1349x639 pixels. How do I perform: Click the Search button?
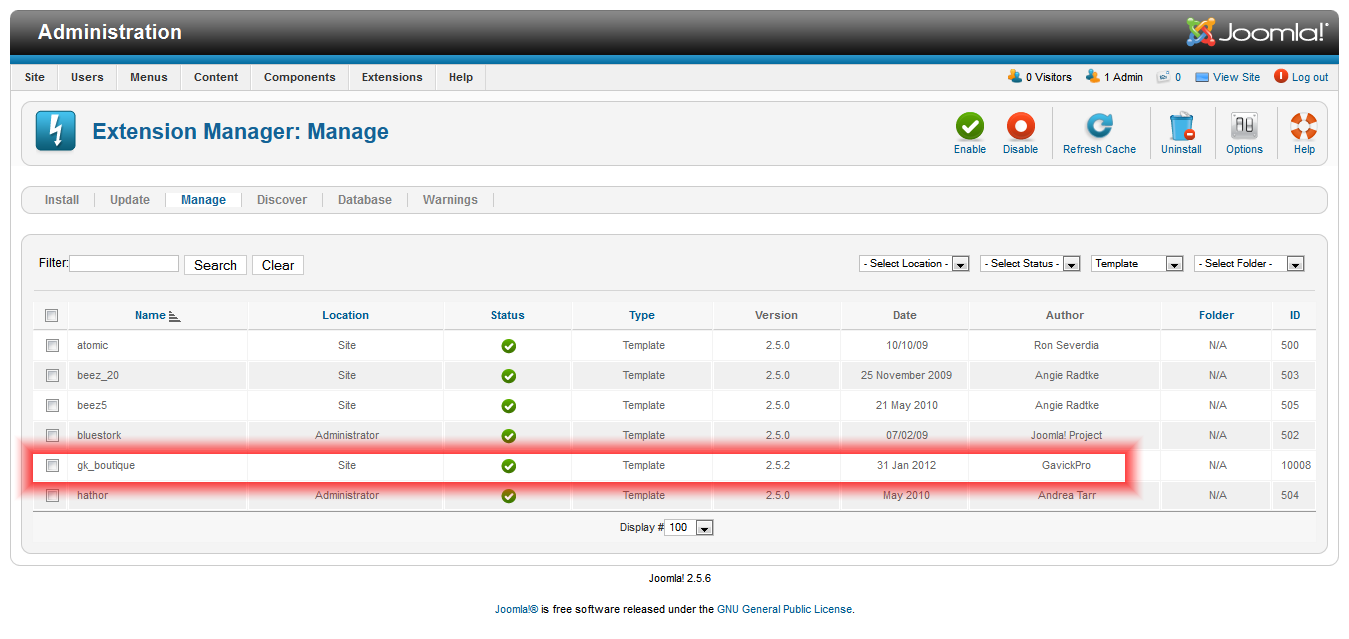tap(215, 265)
